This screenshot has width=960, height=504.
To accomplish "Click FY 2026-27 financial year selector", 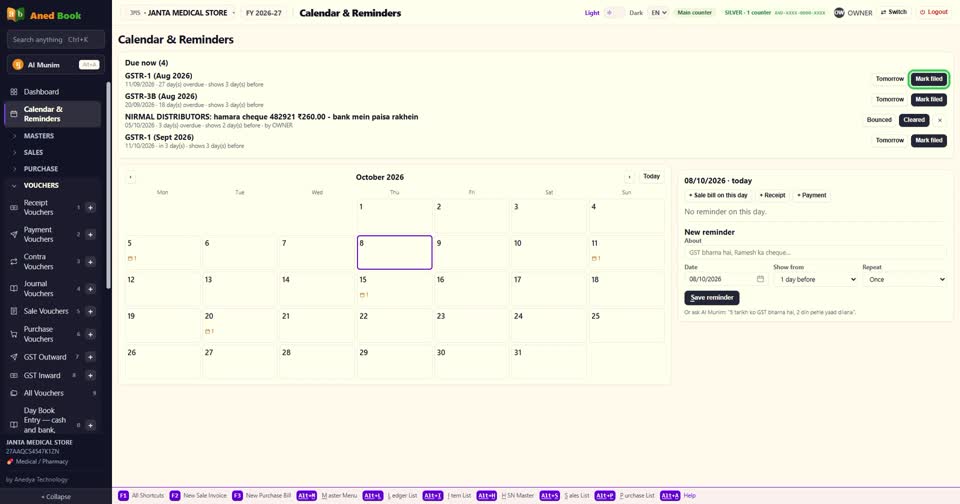I will click(264, 13).
